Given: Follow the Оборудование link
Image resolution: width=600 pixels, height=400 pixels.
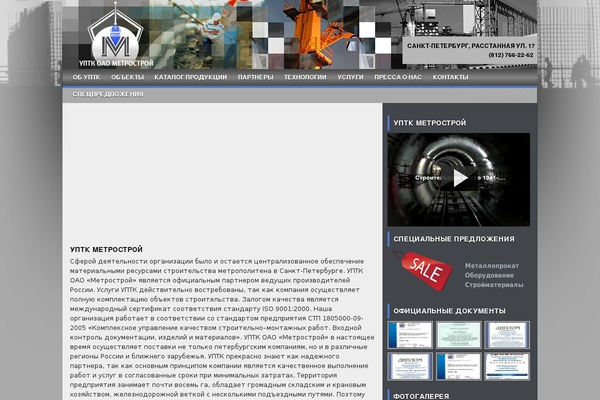Looking at the screenshot, I should (x=489, y=275).
